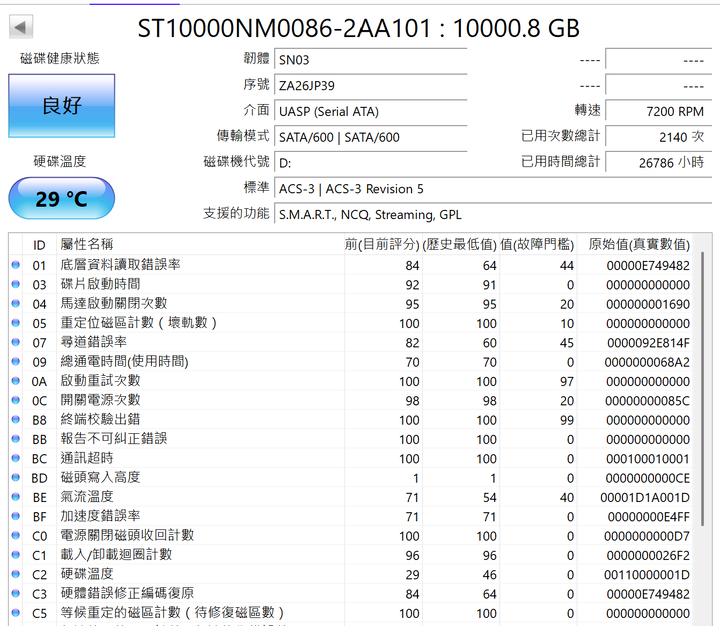Click the status dot for attribute 0C

coord(16,400)
